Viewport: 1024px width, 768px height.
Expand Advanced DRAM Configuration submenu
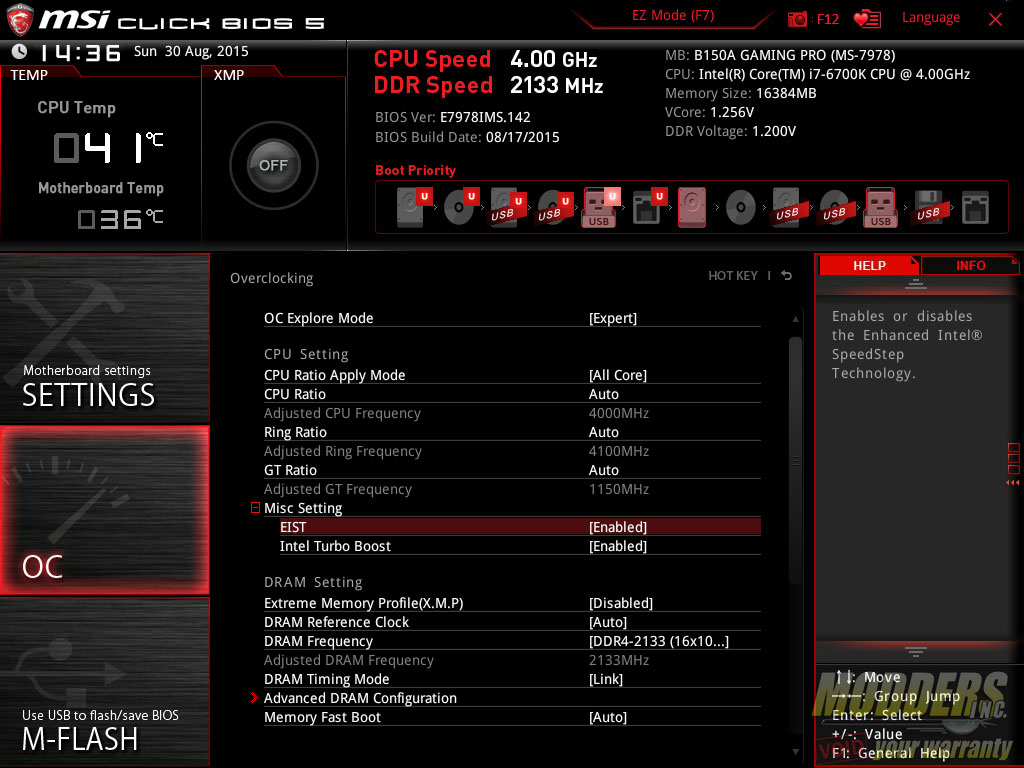click(x=360, y=698)
